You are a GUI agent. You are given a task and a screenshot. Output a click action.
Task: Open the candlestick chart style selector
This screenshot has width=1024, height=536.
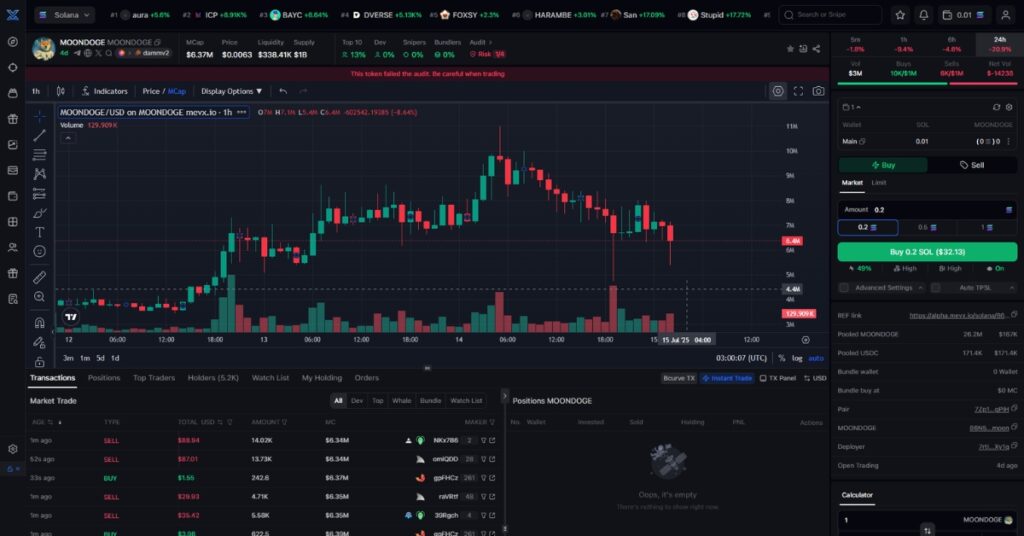(x=61, y=91)
